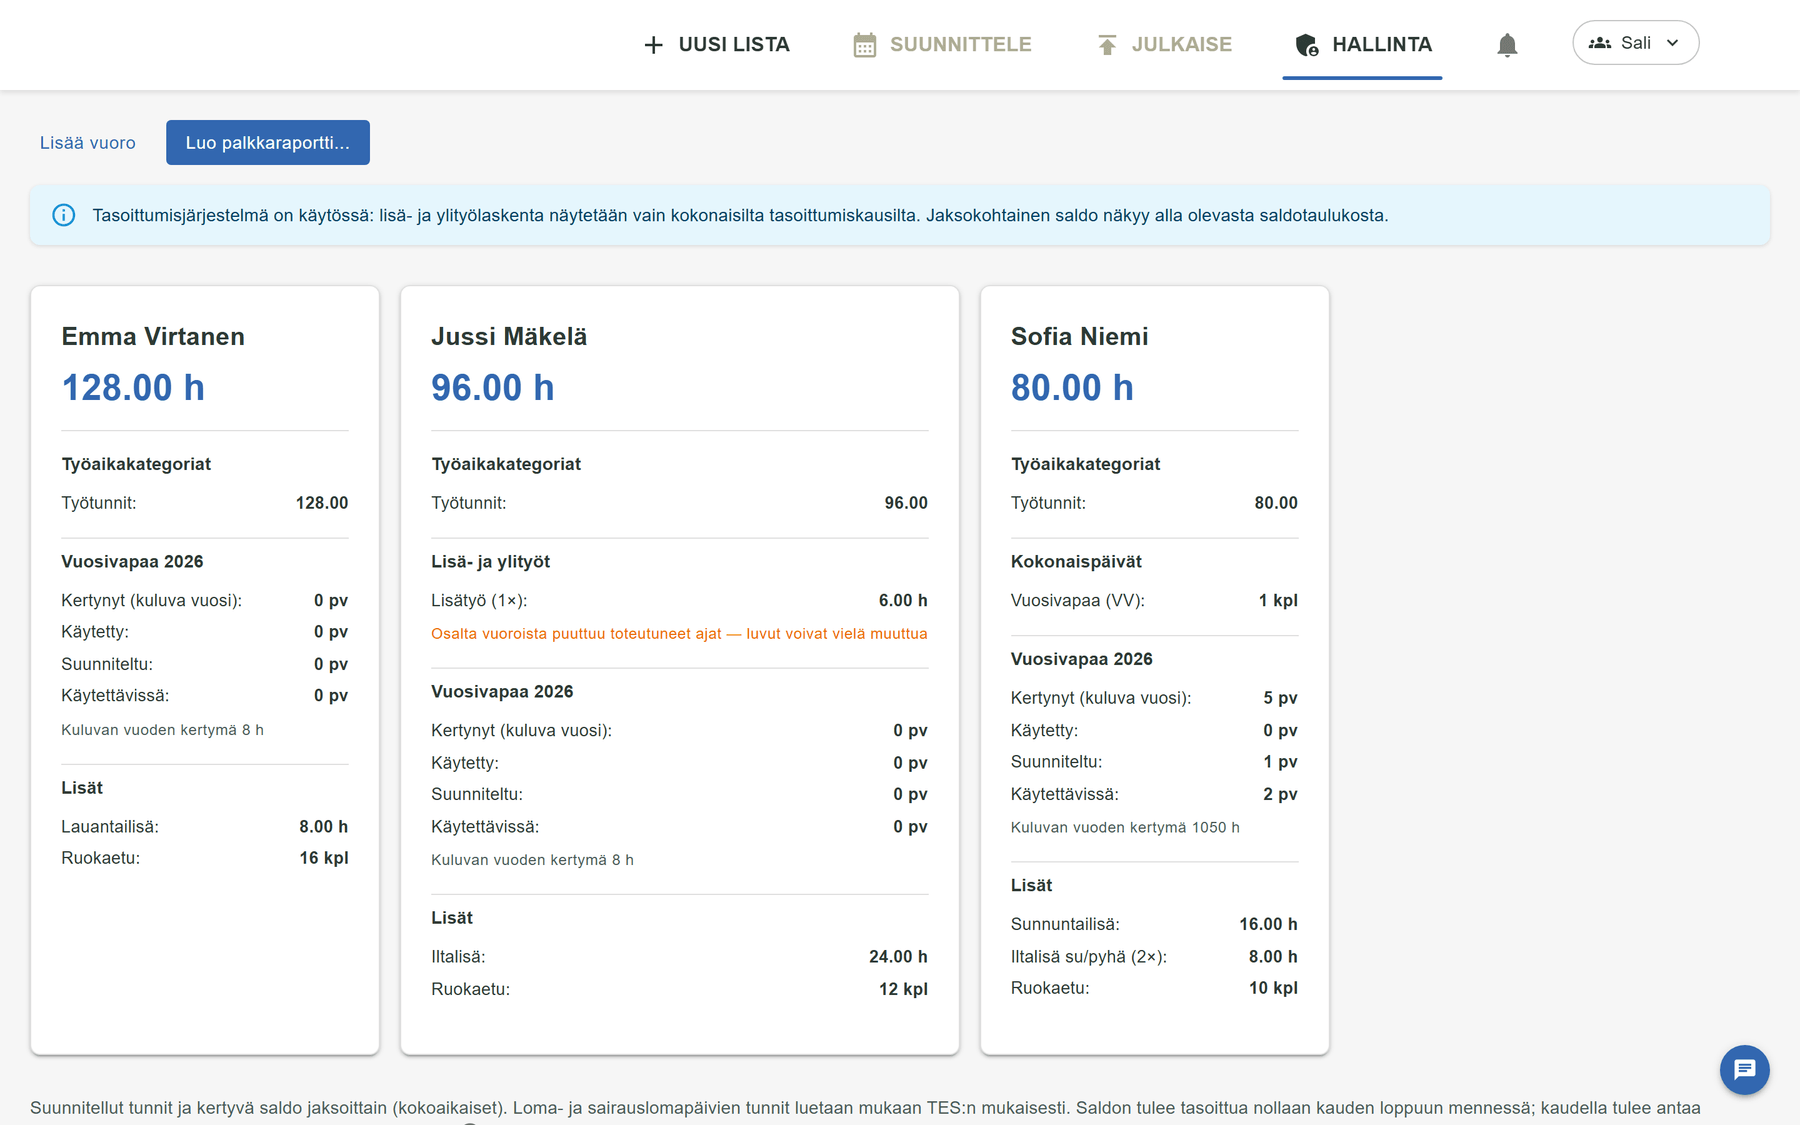This screenshot has height=1125, width=1800.
Task: Click the Lisää vuoro link
Action: click(x=88, y=143)
